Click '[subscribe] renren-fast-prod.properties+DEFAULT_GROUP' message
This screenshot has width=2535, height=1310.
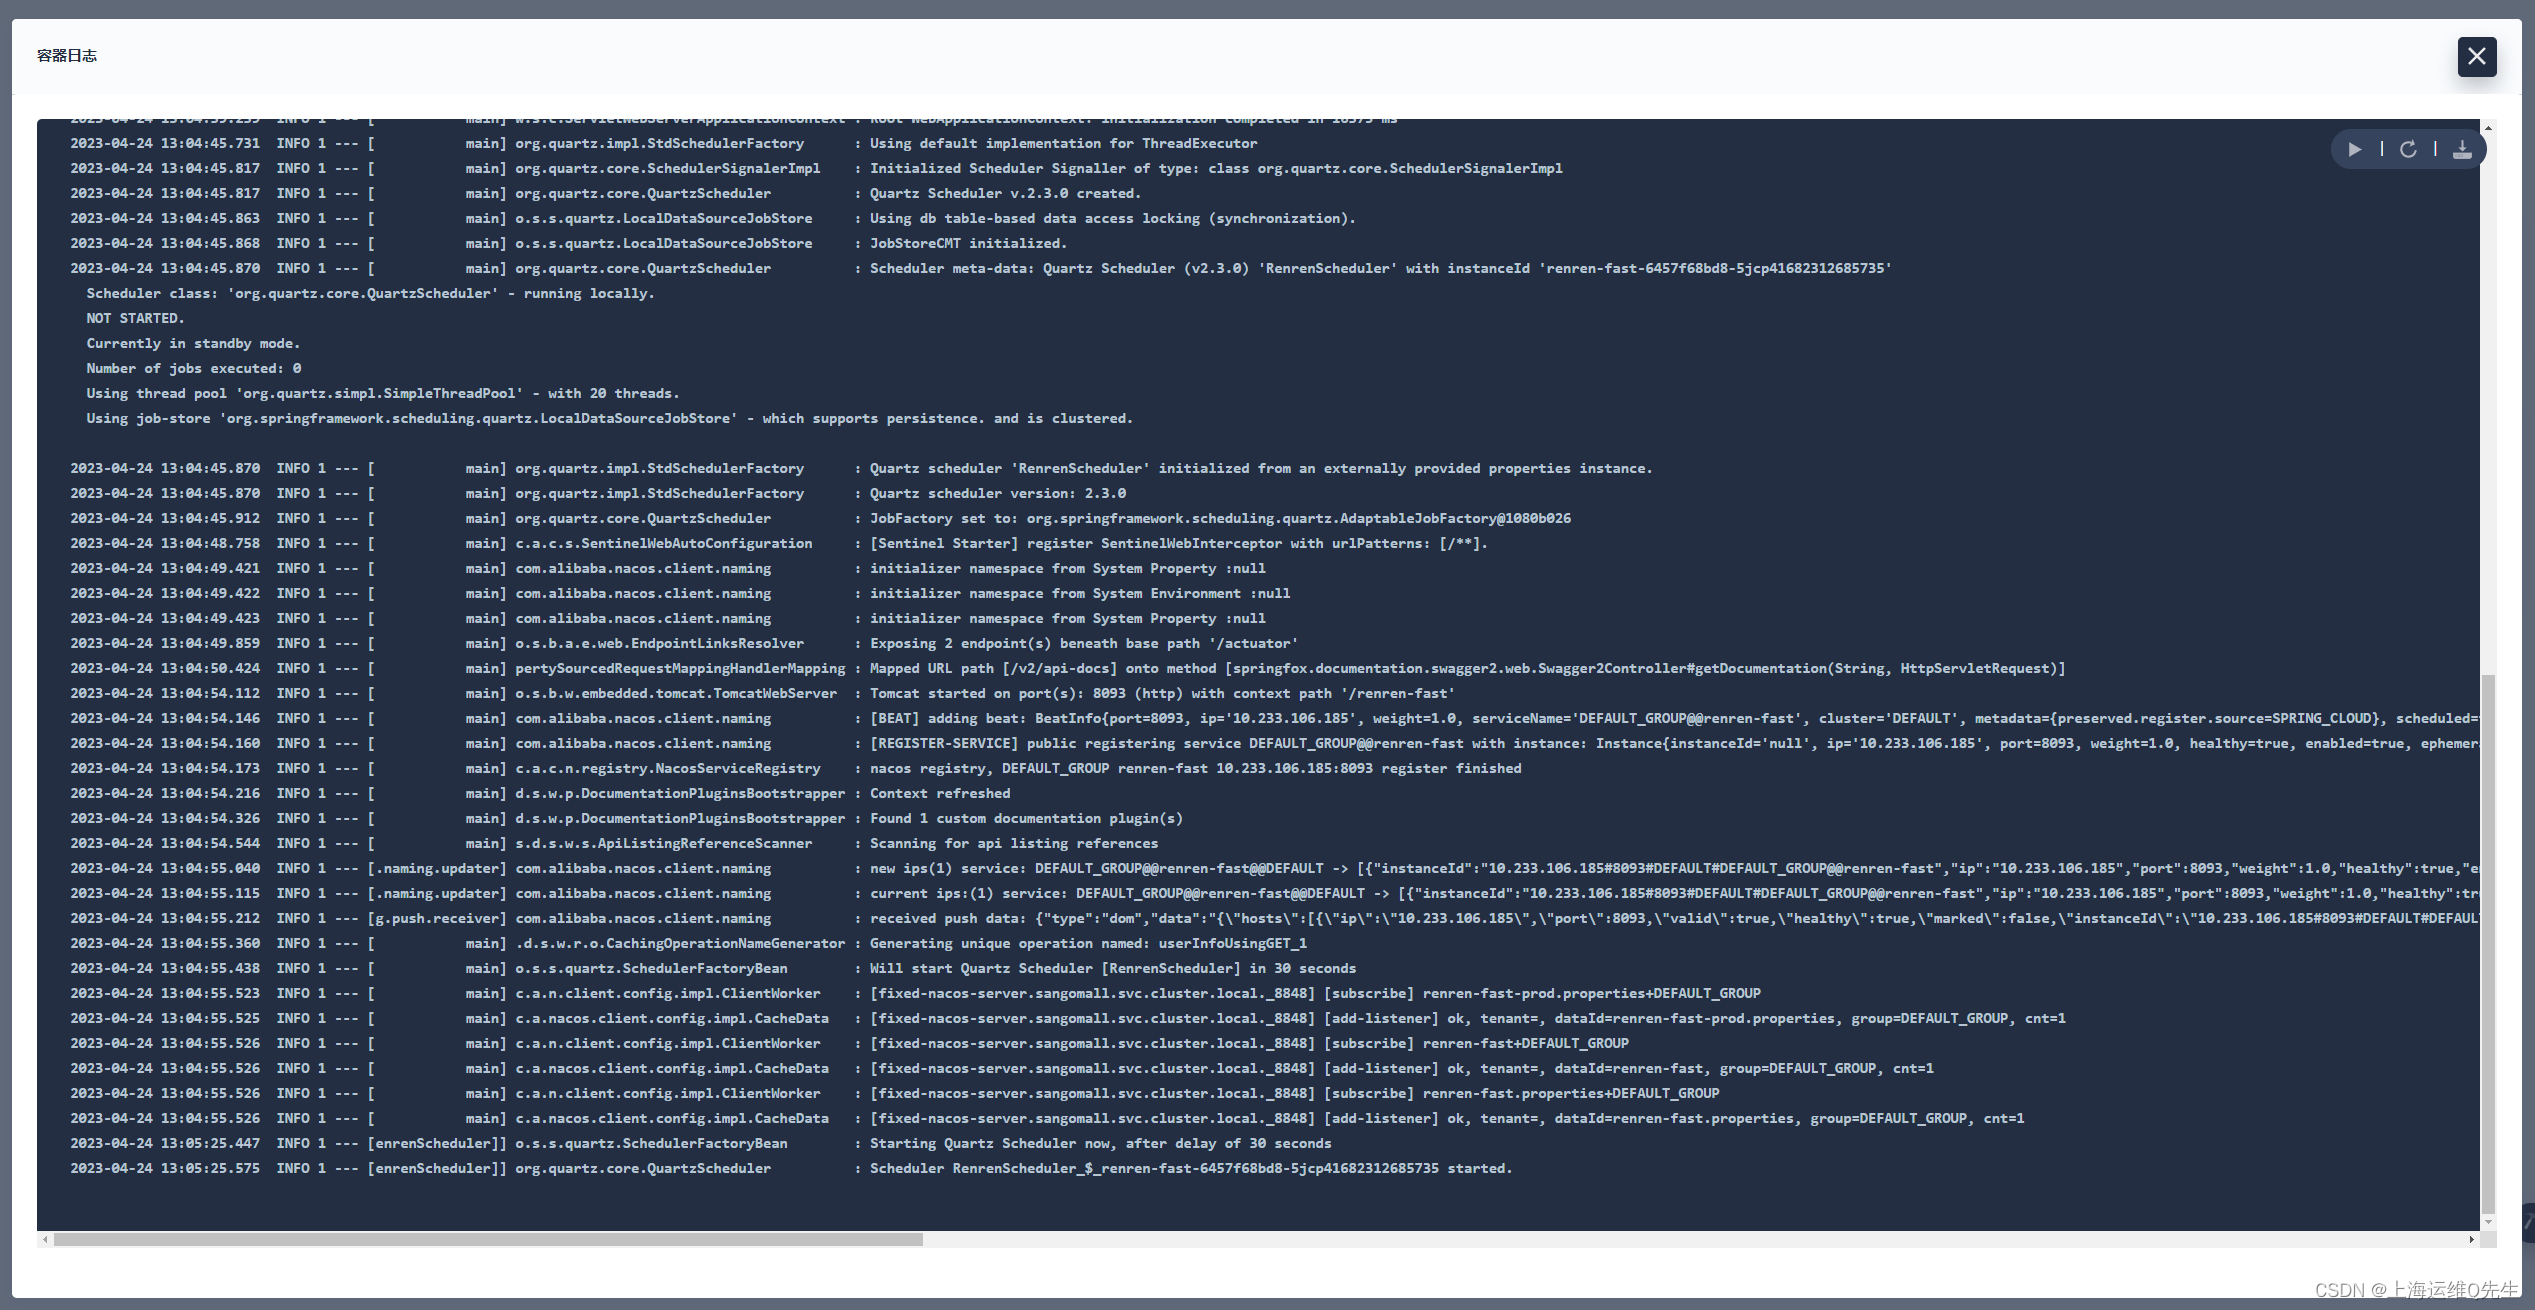pyautogui.click(x=1315, y=993)
